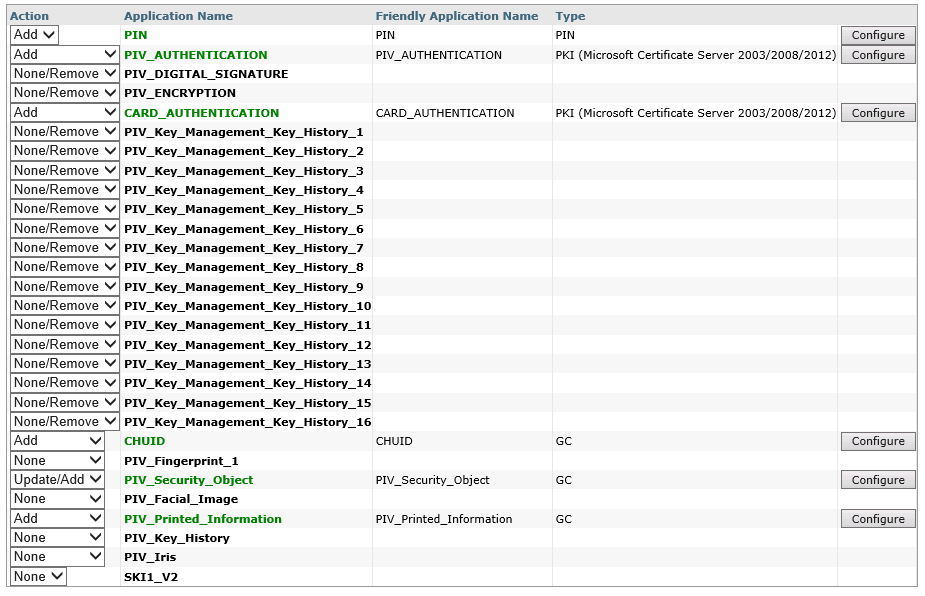Open the Action dropdown for PIV_DIGITAL_SIGNATURE

pos(64,73)
